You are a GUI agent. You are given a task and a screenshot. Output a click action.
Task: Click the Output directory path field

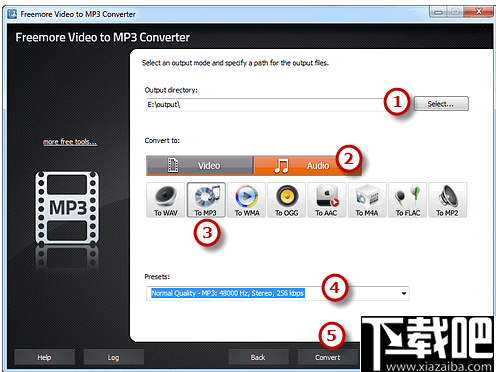[265, 105]
